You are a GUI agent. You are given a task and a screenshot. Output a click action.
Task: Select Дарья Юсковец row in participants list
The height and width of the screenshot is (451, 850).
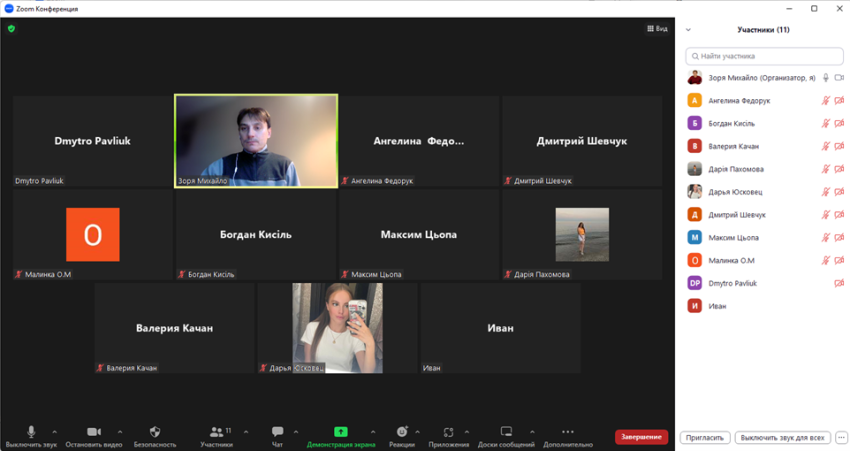click(x=764, y=192)
